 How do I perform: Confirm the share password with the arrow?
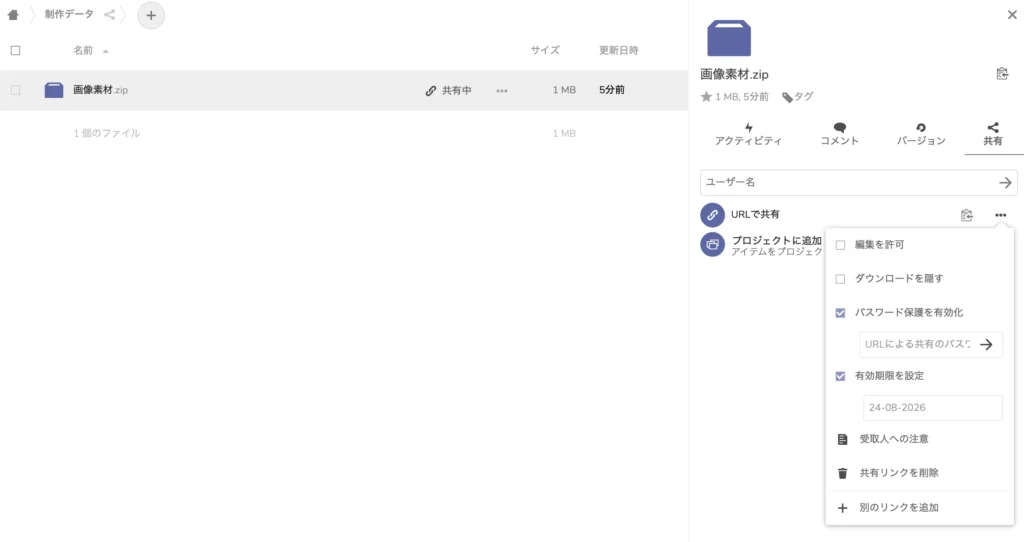pos(987,344)
